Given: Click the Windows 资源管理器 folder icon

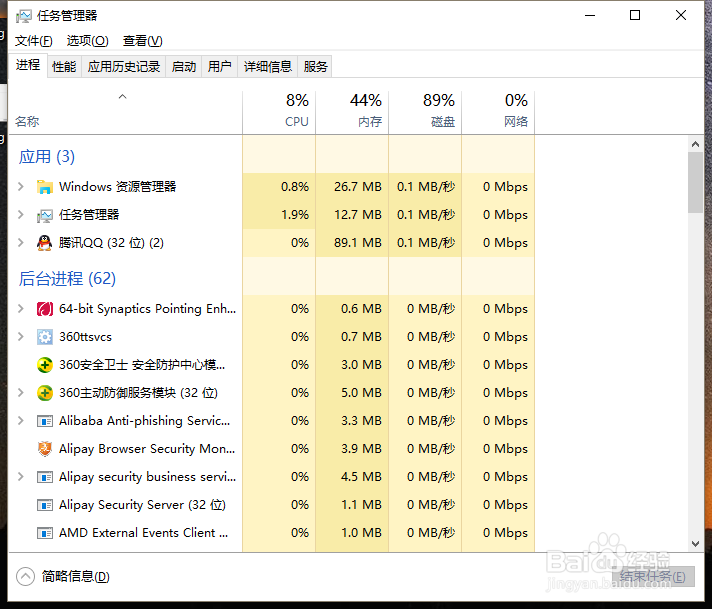Looking at the screenshot, I should pyautogui.click(x=44, y=187).
